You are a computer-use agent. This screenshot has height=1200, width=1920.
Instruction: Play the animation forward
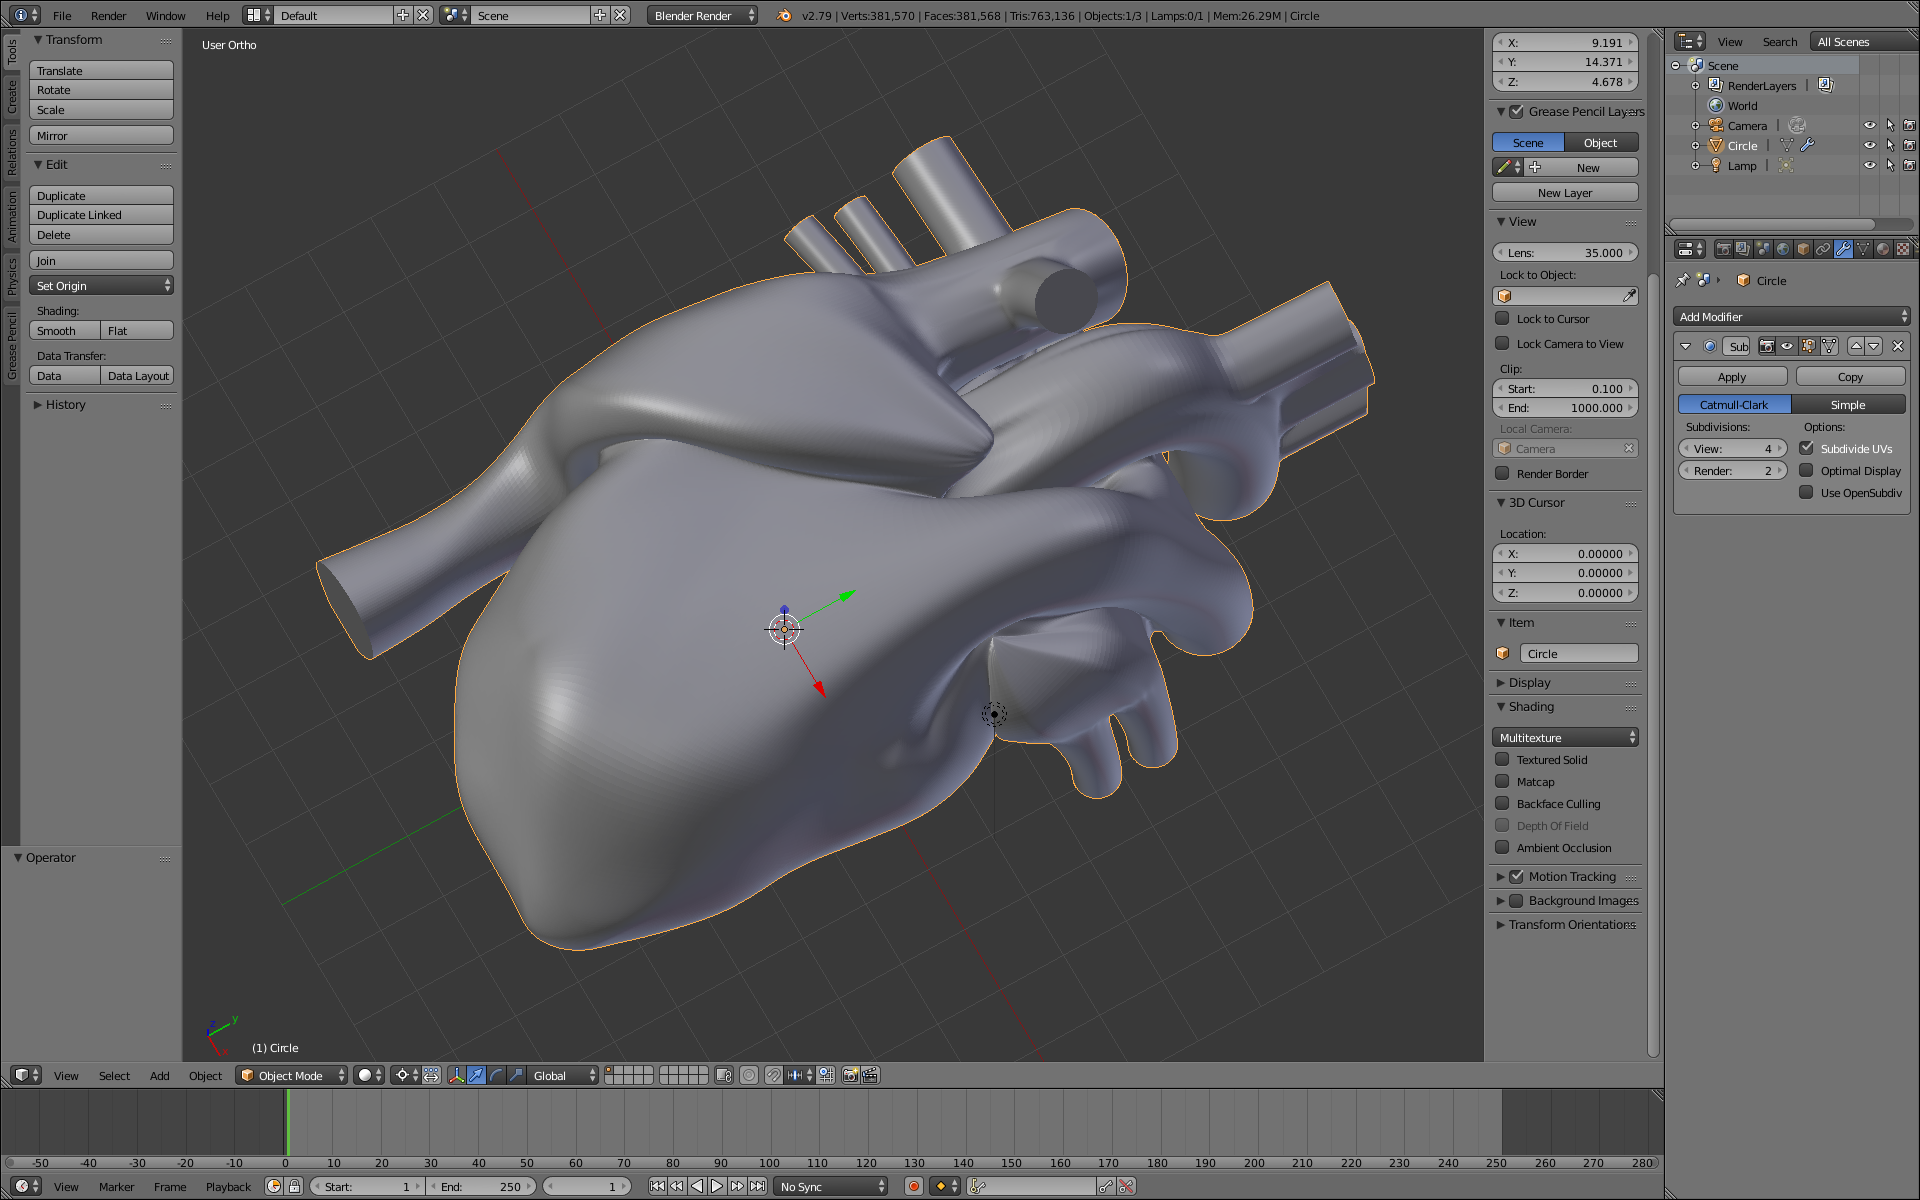coord(717,1186)
